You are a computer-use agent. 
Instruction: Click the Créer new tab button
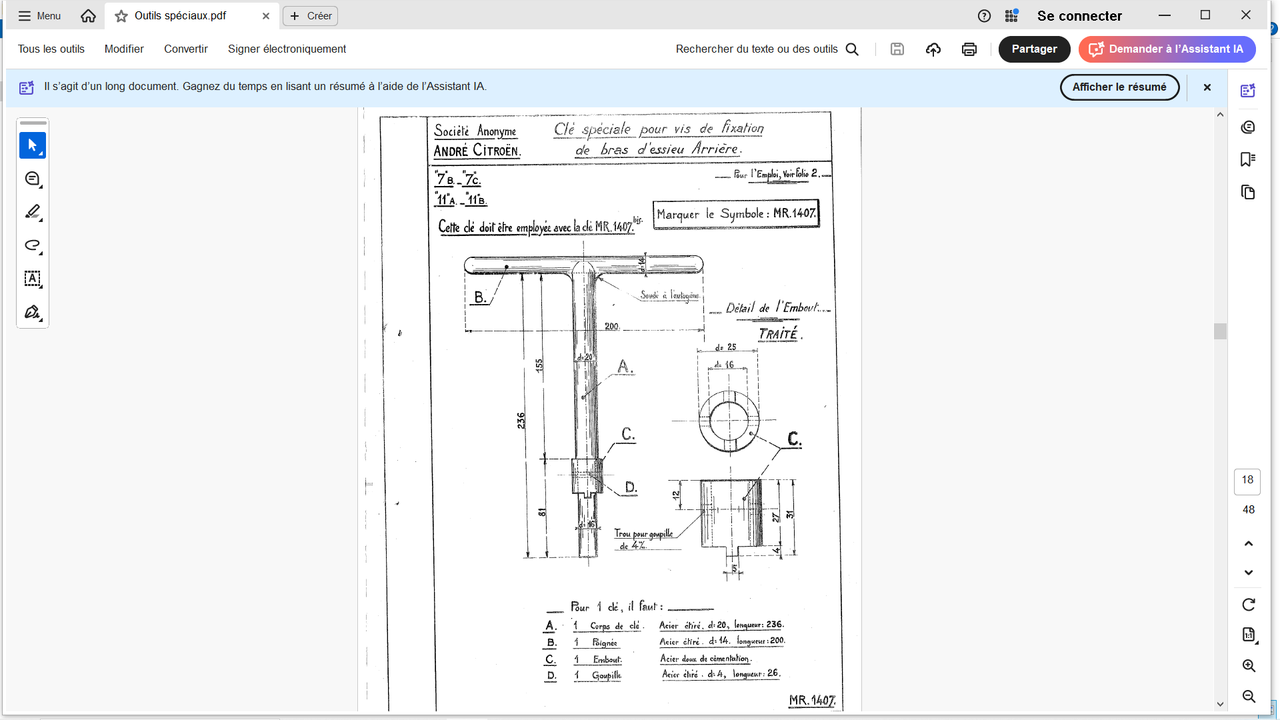coord(311,16)
